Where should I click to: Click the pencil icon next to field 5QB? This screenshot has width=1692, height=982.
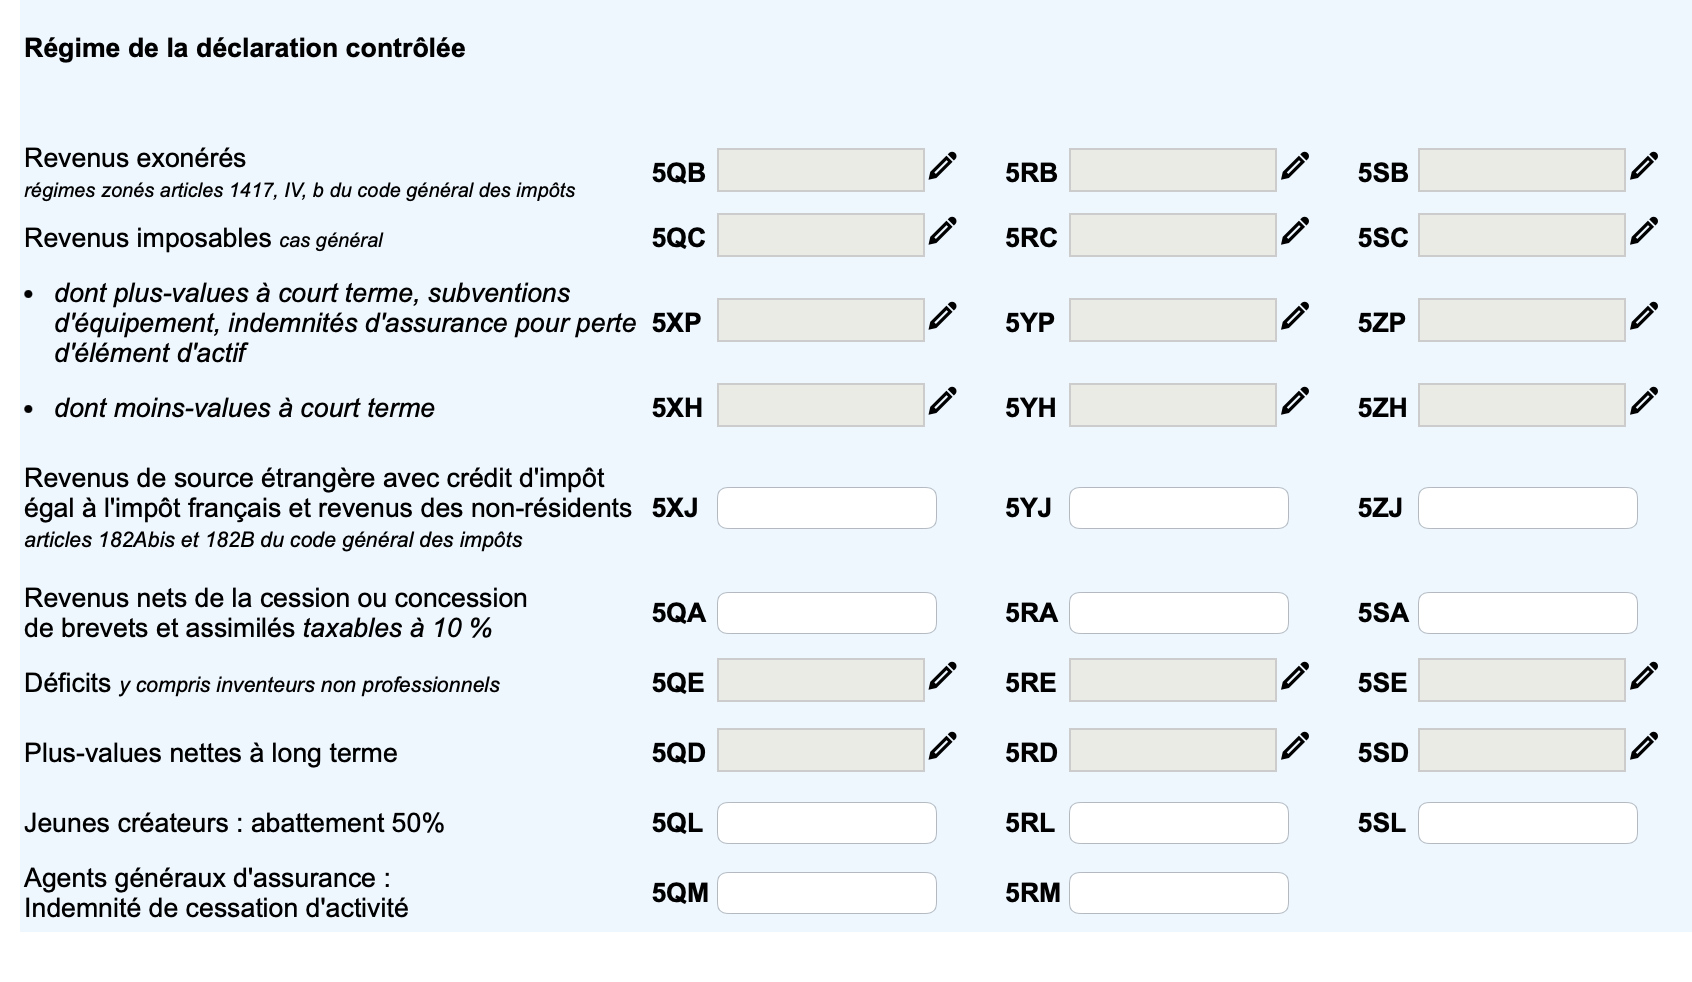pyautogui.click(x=944, y=166)
